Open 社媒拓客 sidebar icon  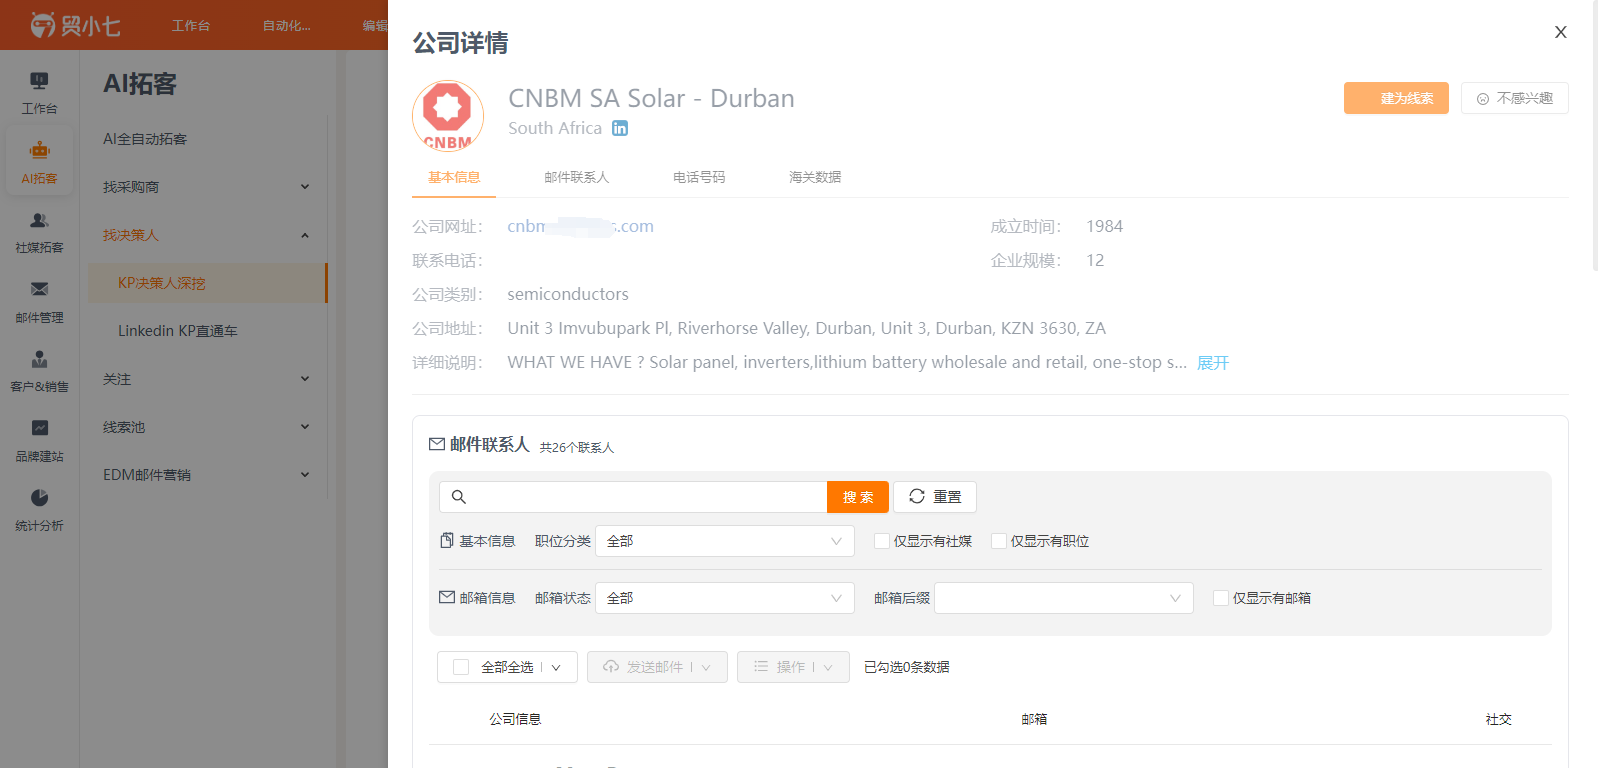pyautogui.click(x=39, y=220)
